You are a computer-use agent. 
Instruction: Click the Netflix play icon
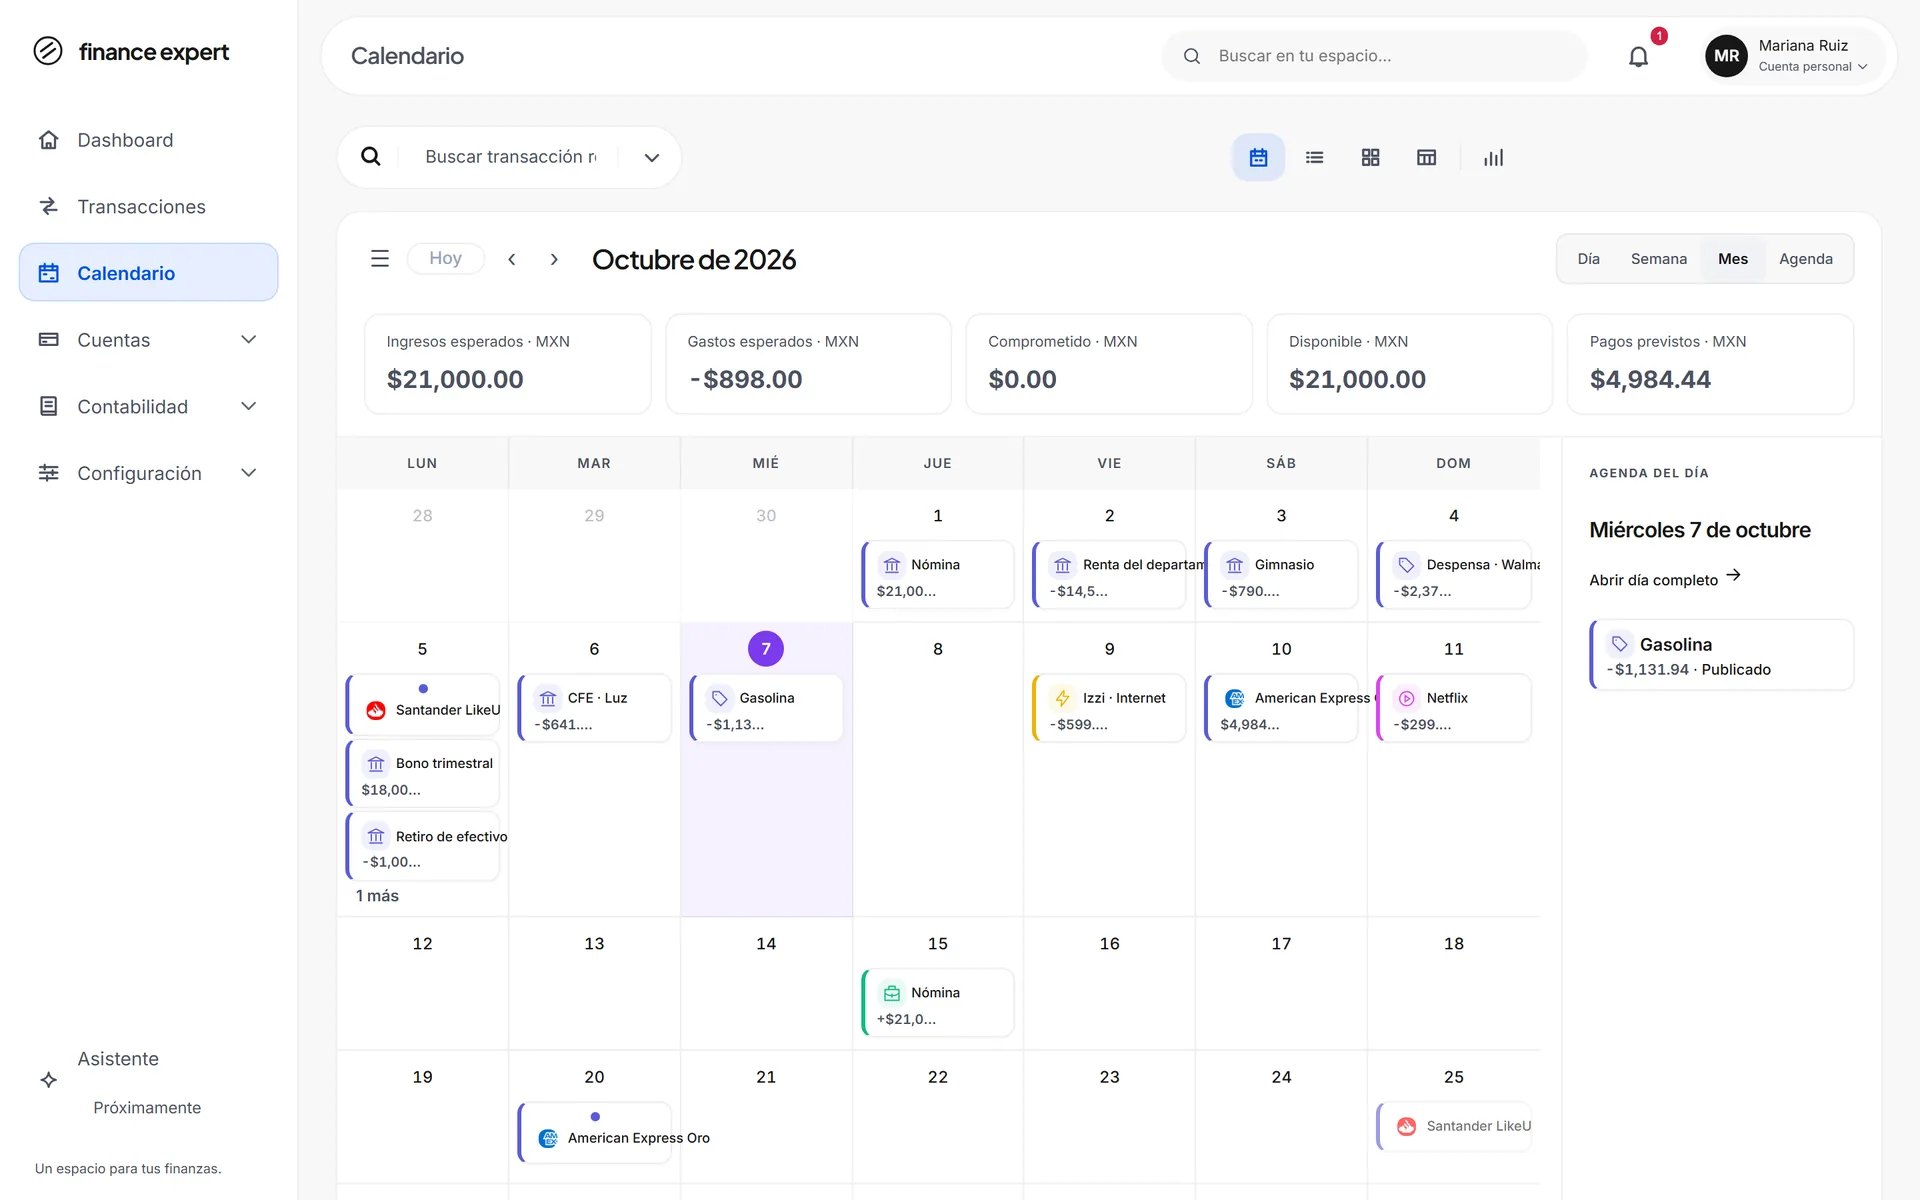(x=1406, y=698)
